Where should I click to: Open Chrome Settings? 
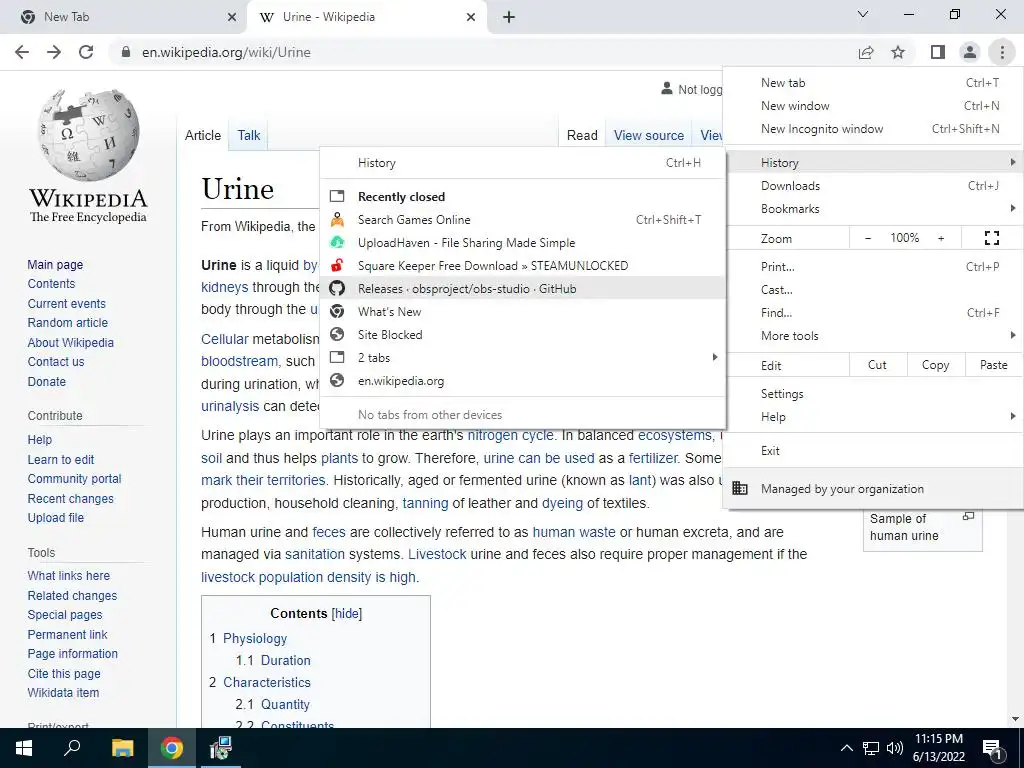coord(874,394)
